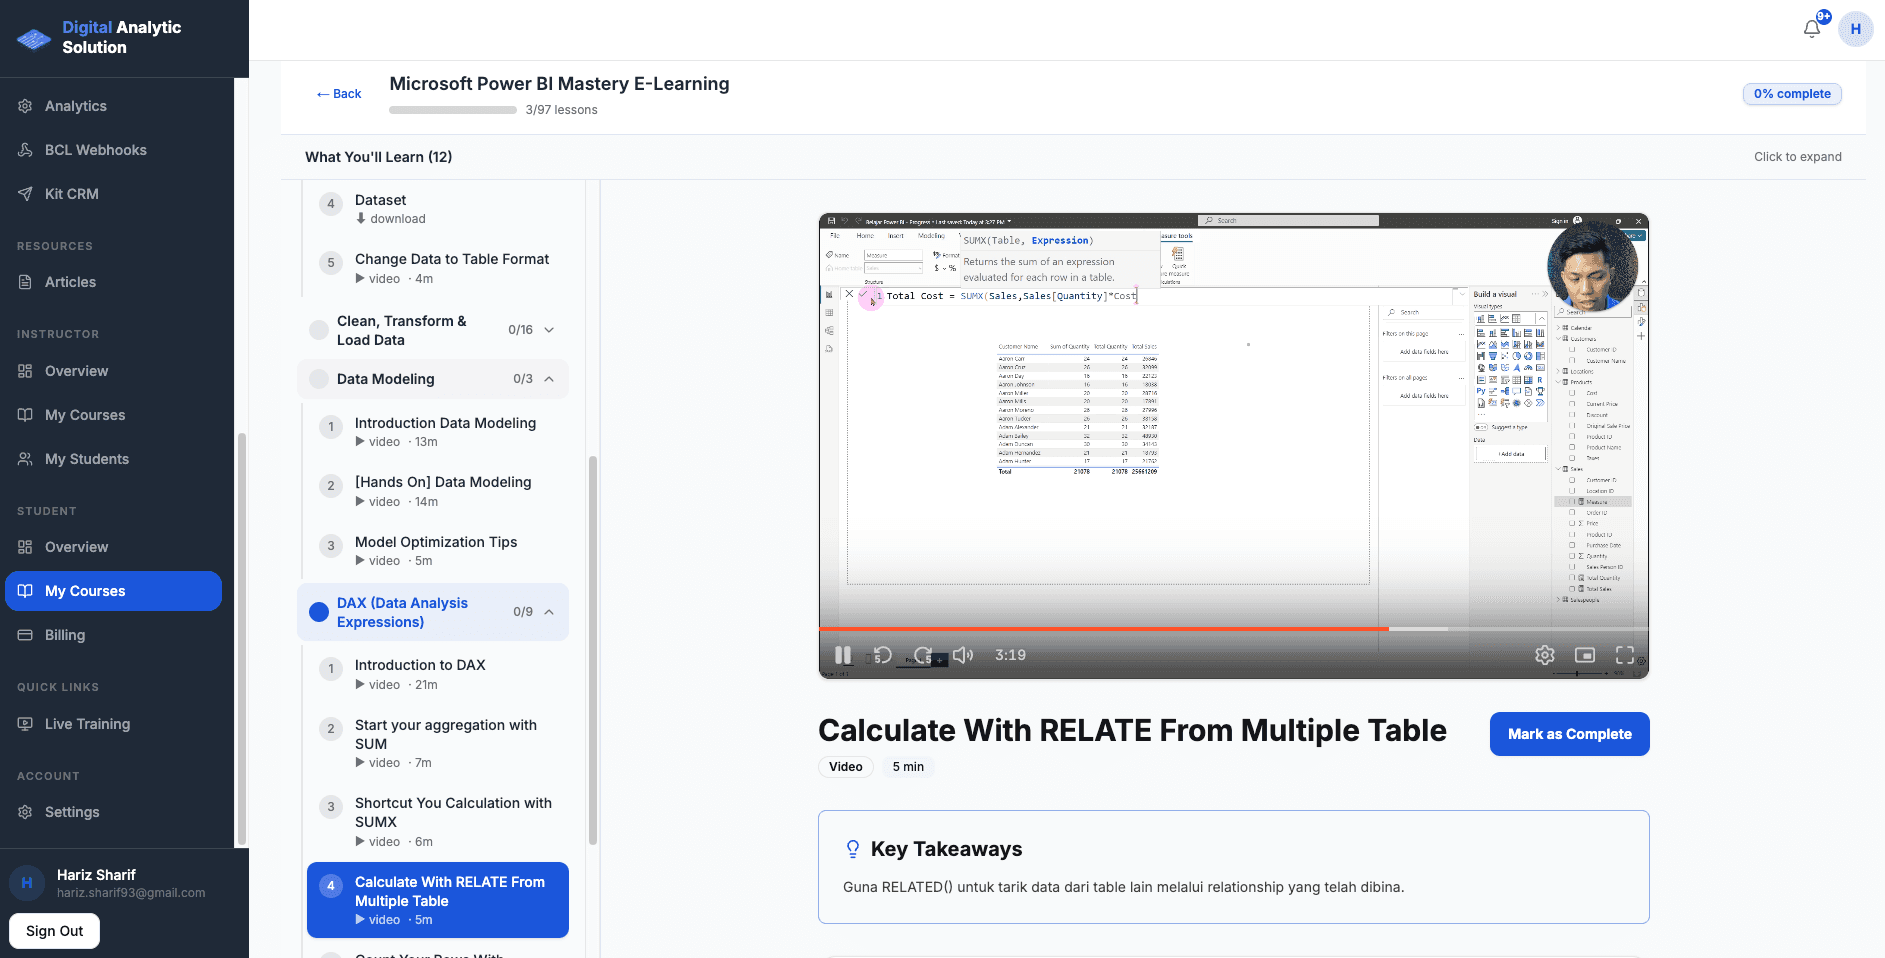Click the Digital Analytic Solution logo
The width and height of the screenshot is (1885, 958).
click(x=100, y=38)
